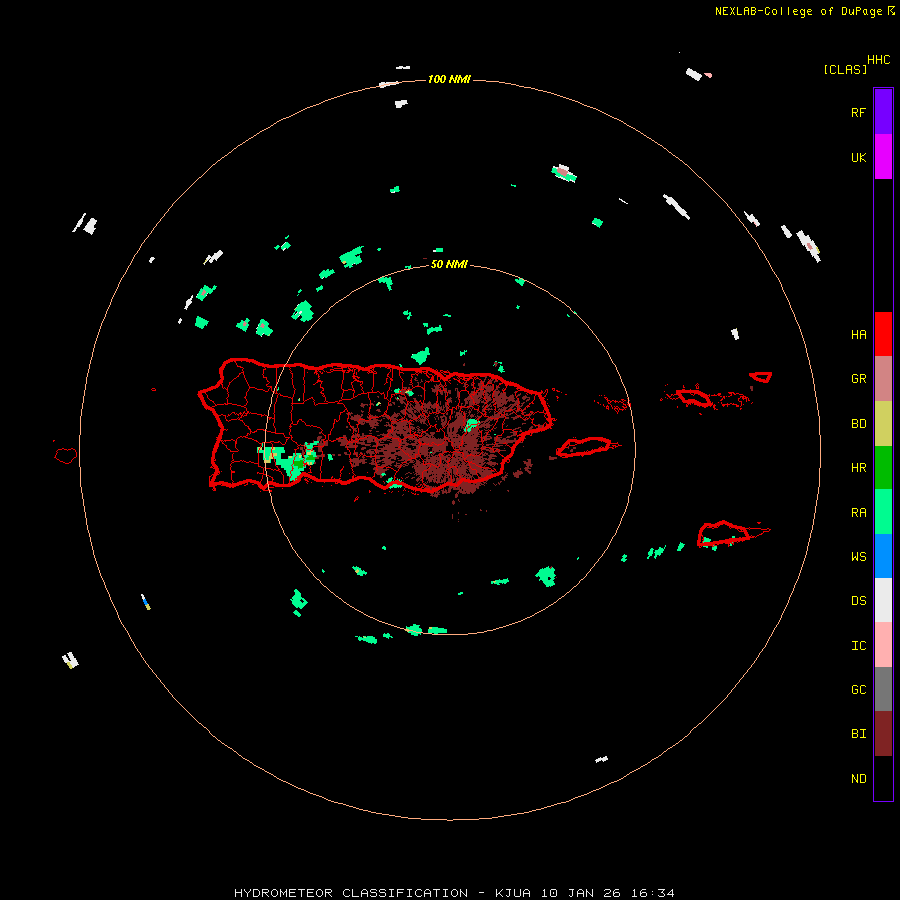Click the RA legend label
The width and height of the screenshot is (900, 900).
pyautogui.click(x=858, y=513)
